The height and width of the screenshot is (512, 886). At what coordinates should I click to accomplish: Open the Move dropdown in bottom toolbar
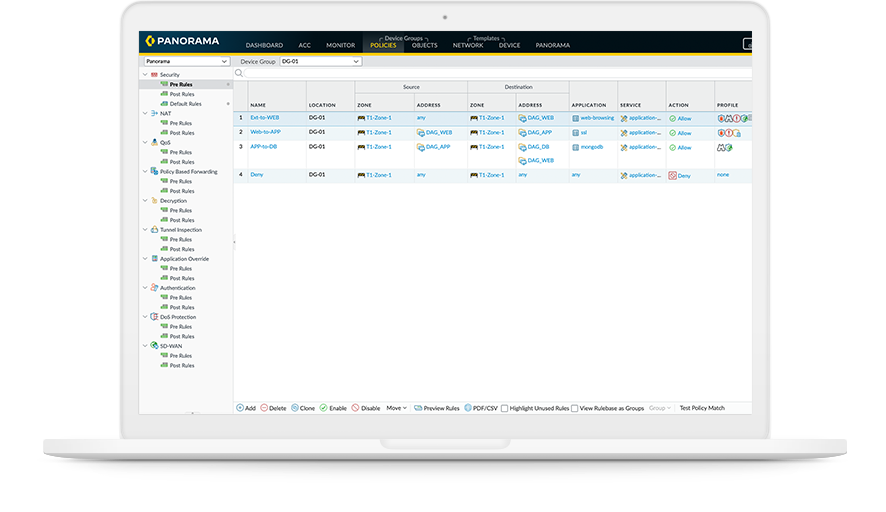pos(397,408)
